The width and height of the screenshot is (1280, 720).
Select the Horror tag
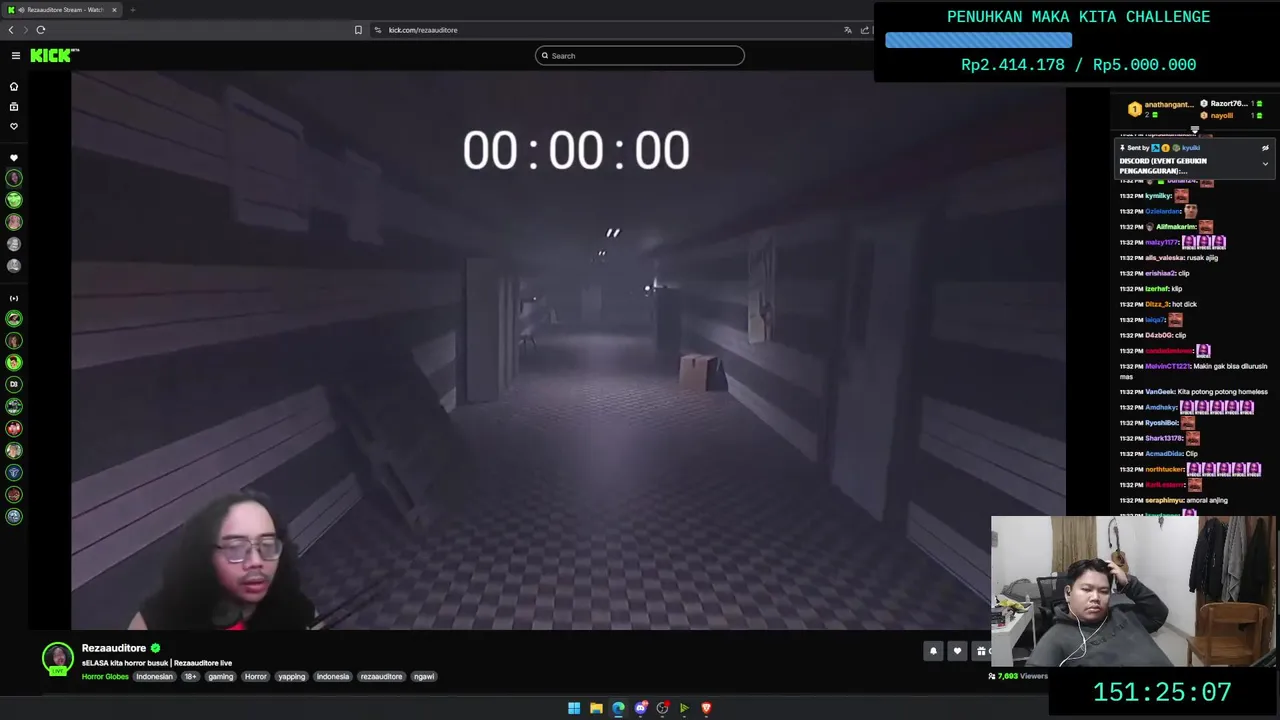pos(256,677)
